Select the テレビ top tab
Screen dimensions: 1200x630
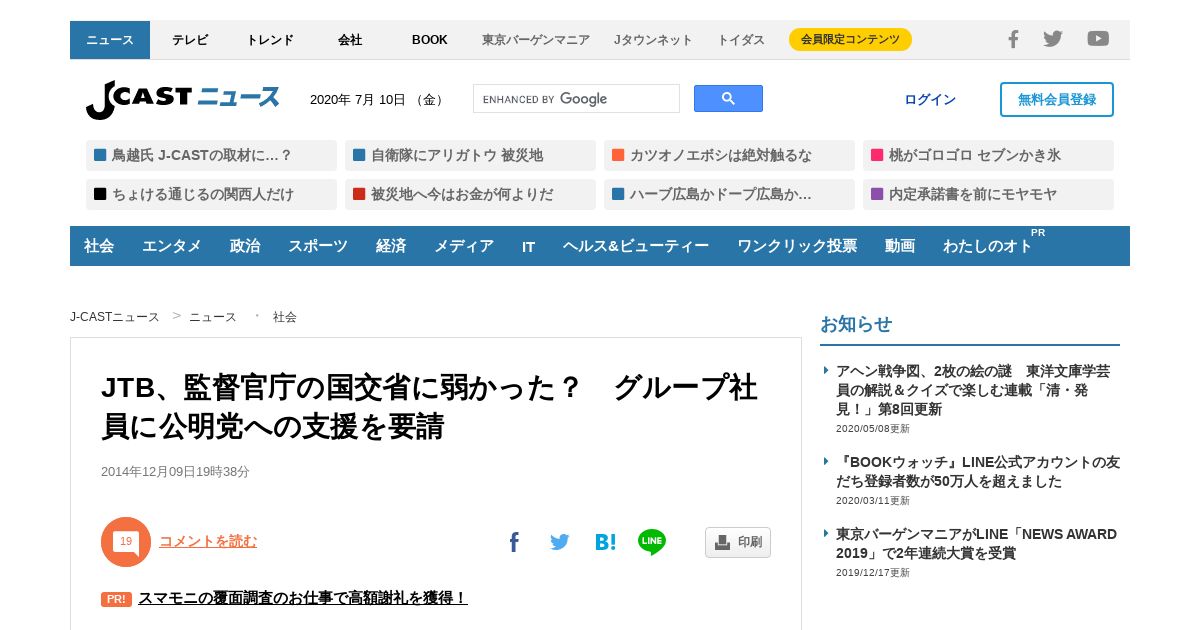coord(190,40)
